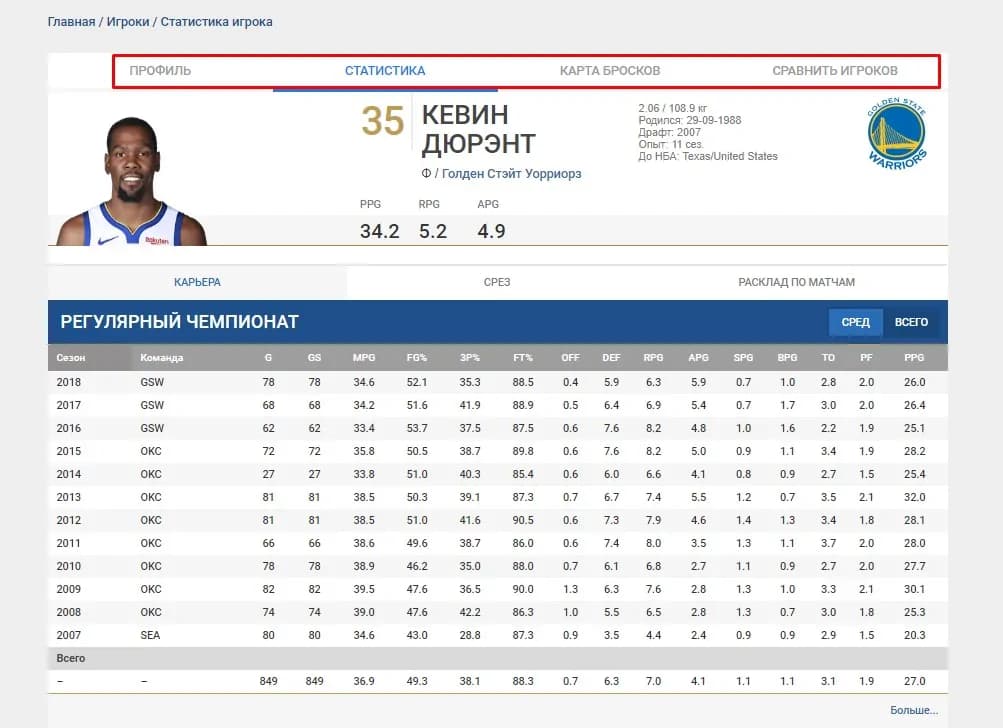Open the КАРТА БРОСКОВ tab

[x=610, y=71]
